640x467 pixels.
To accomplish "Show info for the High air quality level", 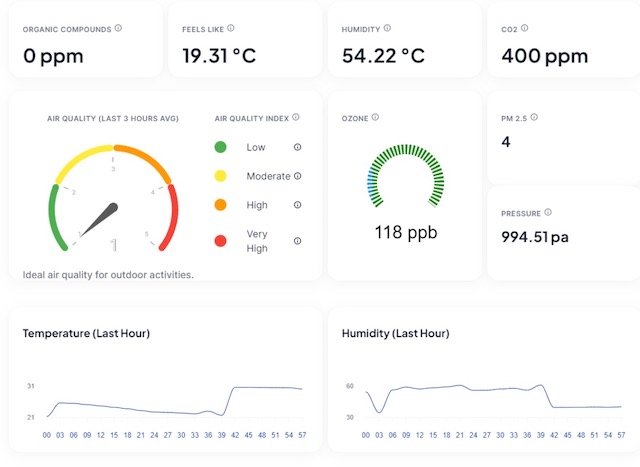I will tap(297, 205).
